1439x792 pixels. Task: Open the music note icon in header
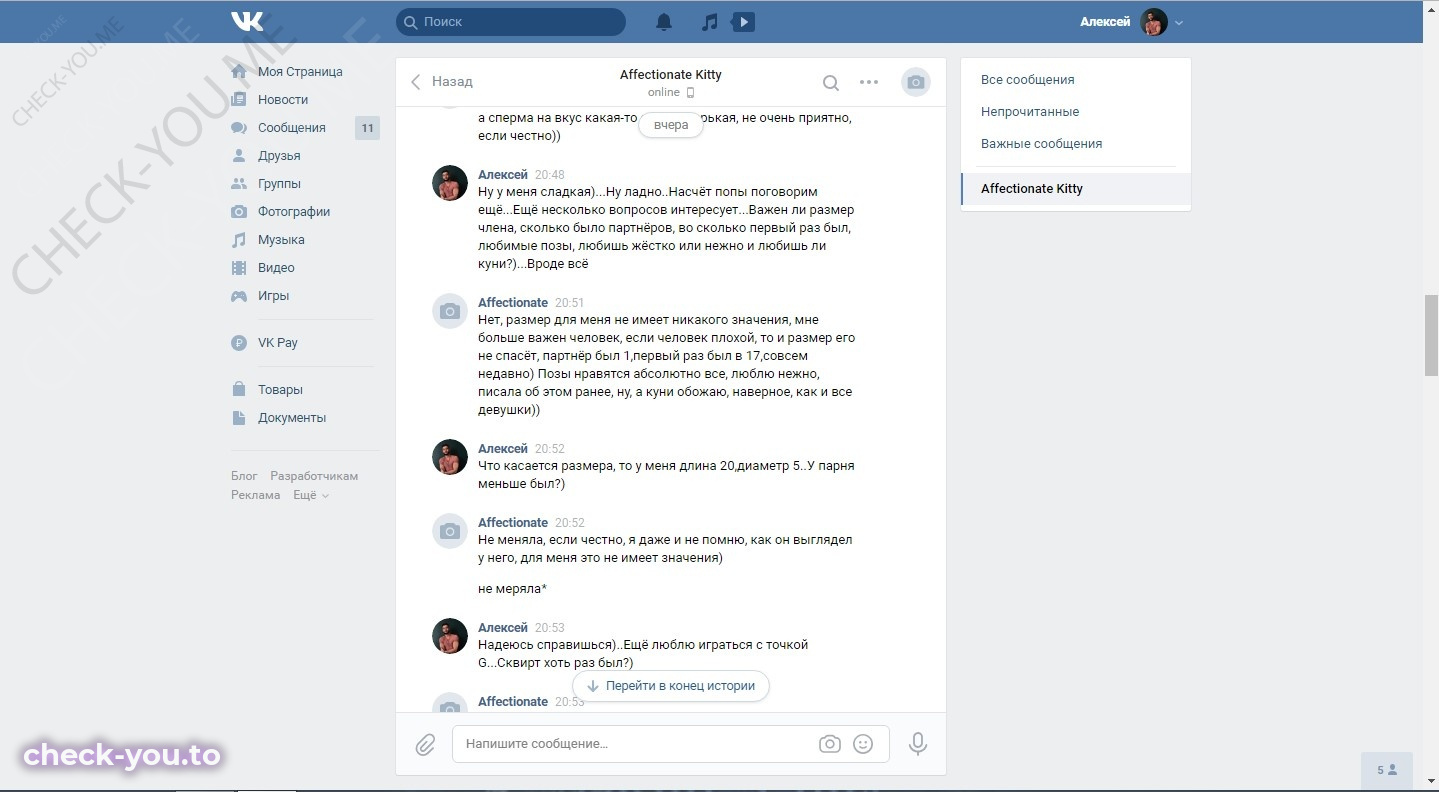709,21
